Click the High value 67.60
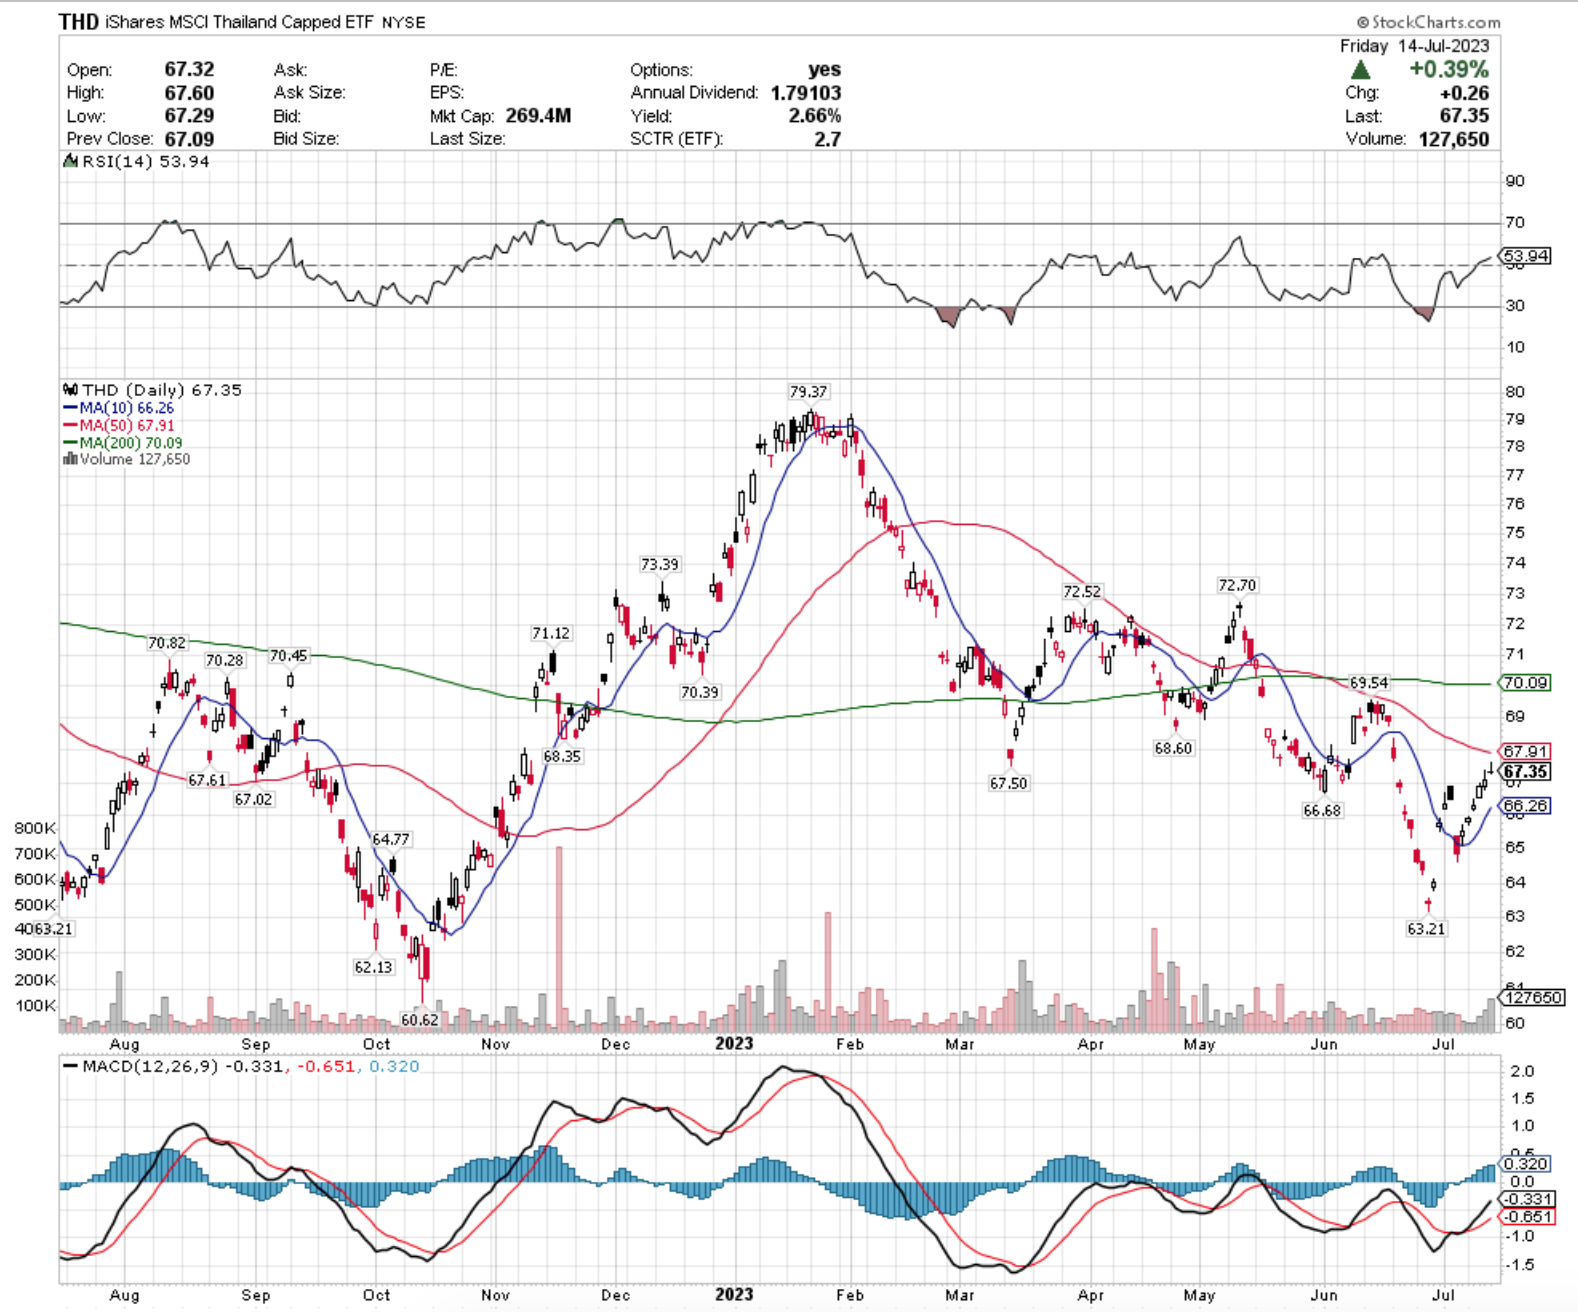This screenshot has width=1578, height=1312. (189, 93)
